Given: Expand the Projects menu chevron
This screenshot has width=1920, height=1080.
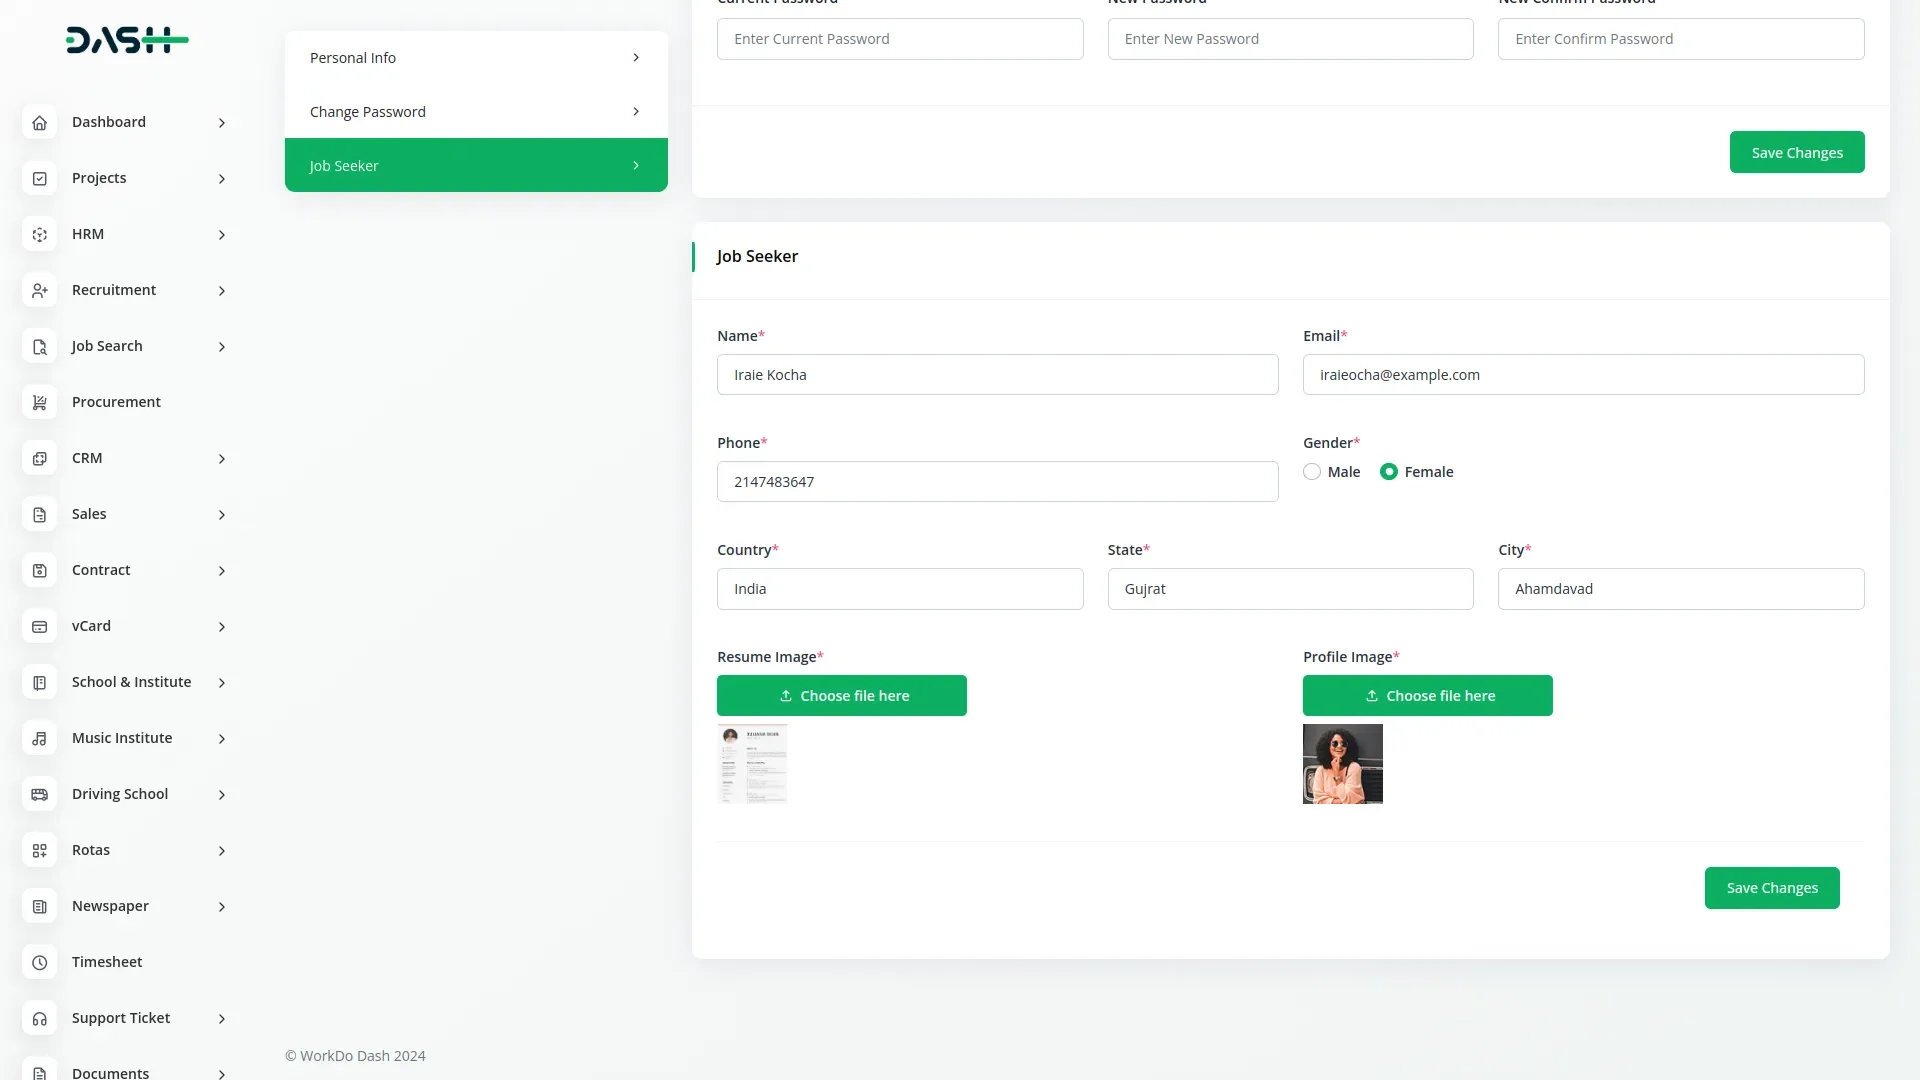Looking at the screenshot, I should pyautogui.click(x=222, y=179).
